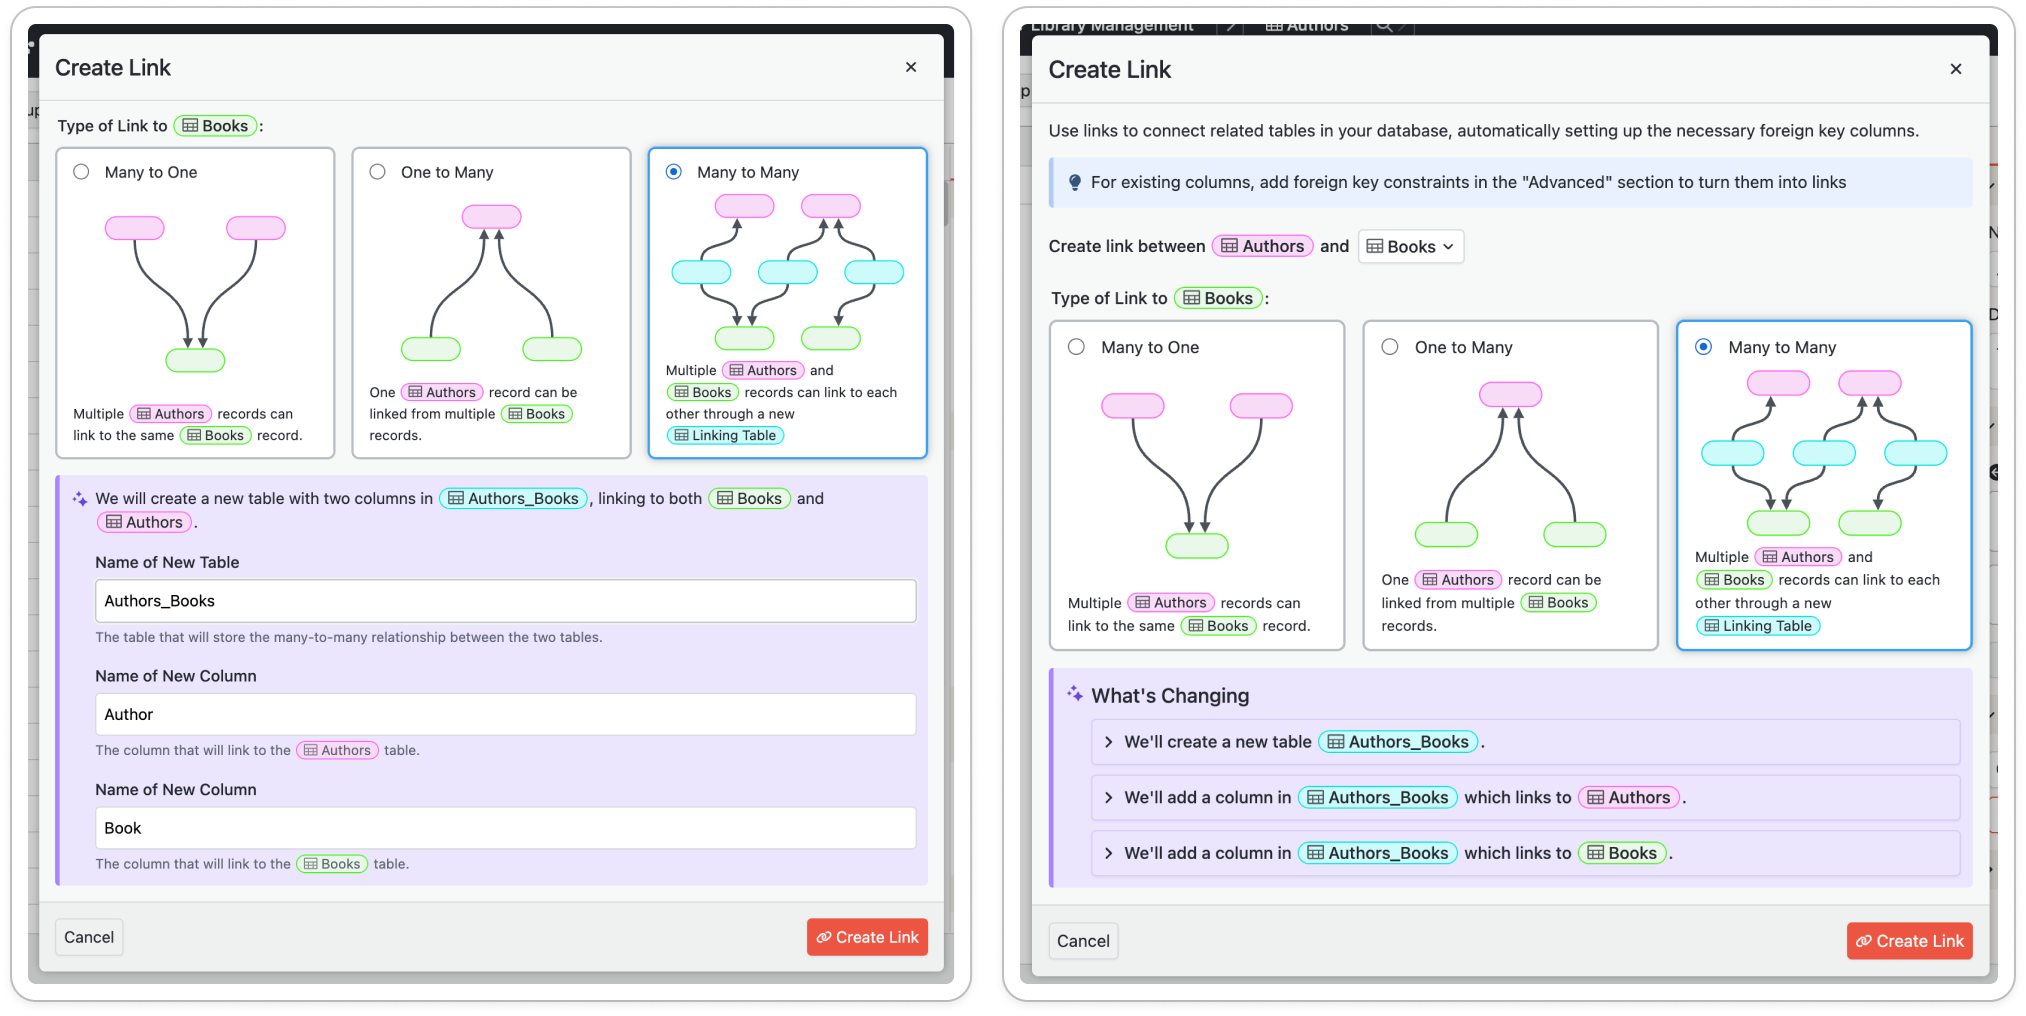Click Linking Table tag in right dialog

coord(1758,626)
